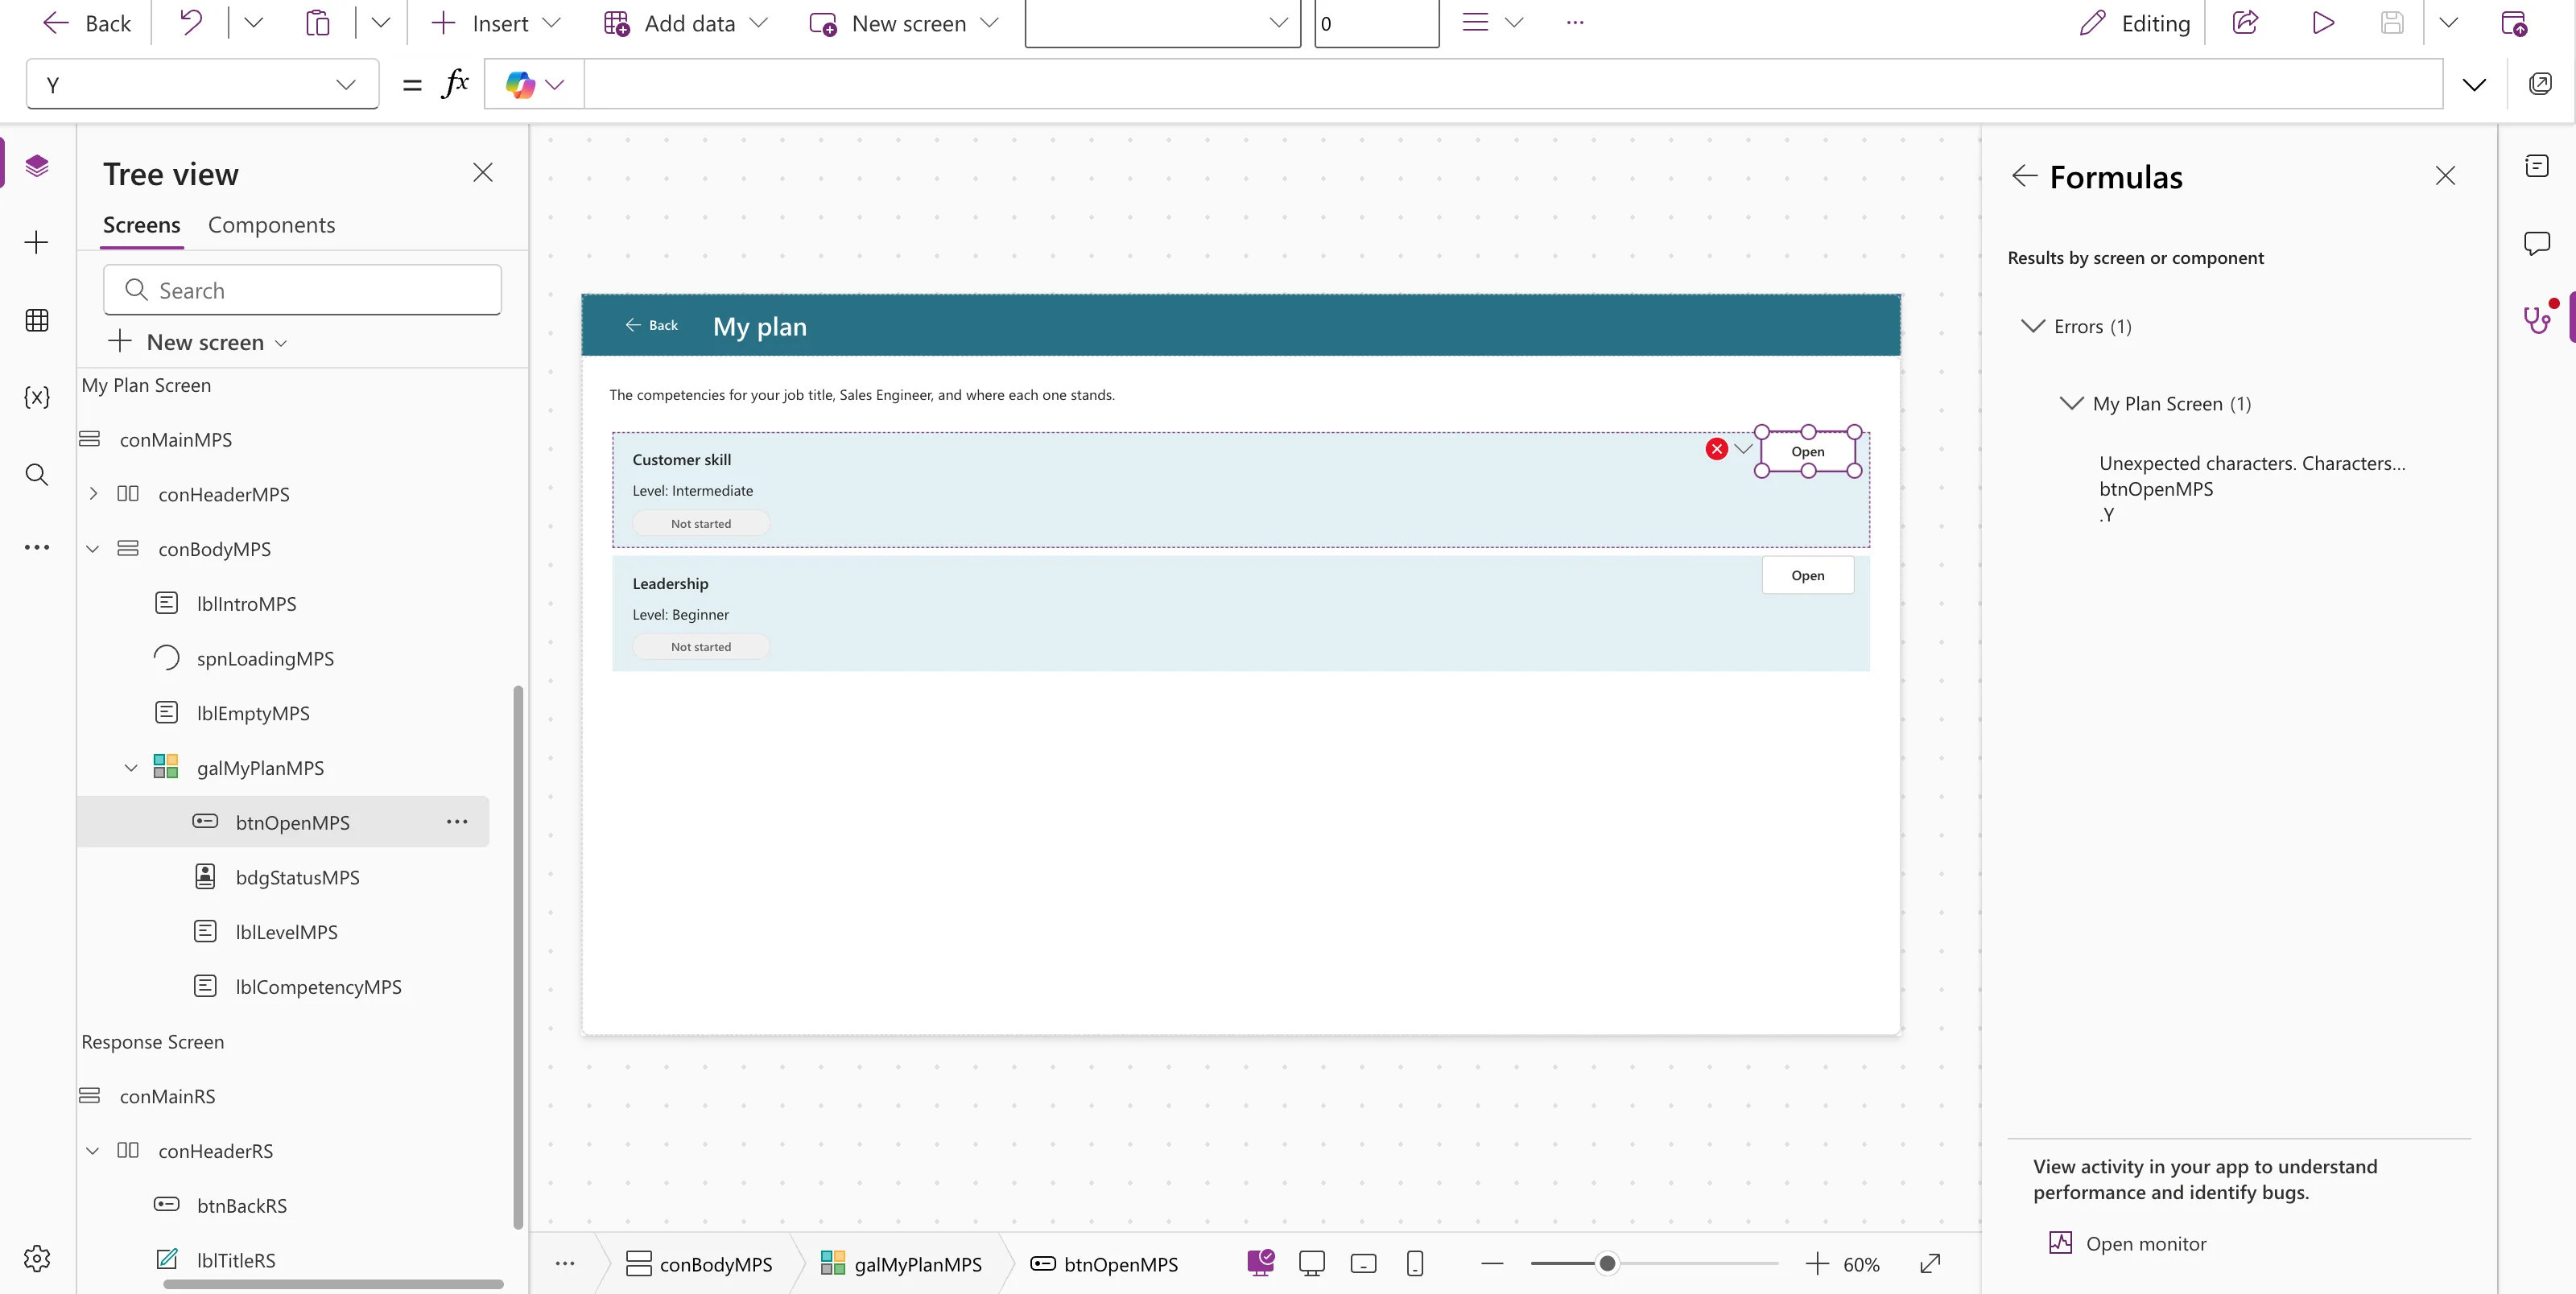Click the zoom slider handle
2576x1294 pixels.
(1607, 1264)
